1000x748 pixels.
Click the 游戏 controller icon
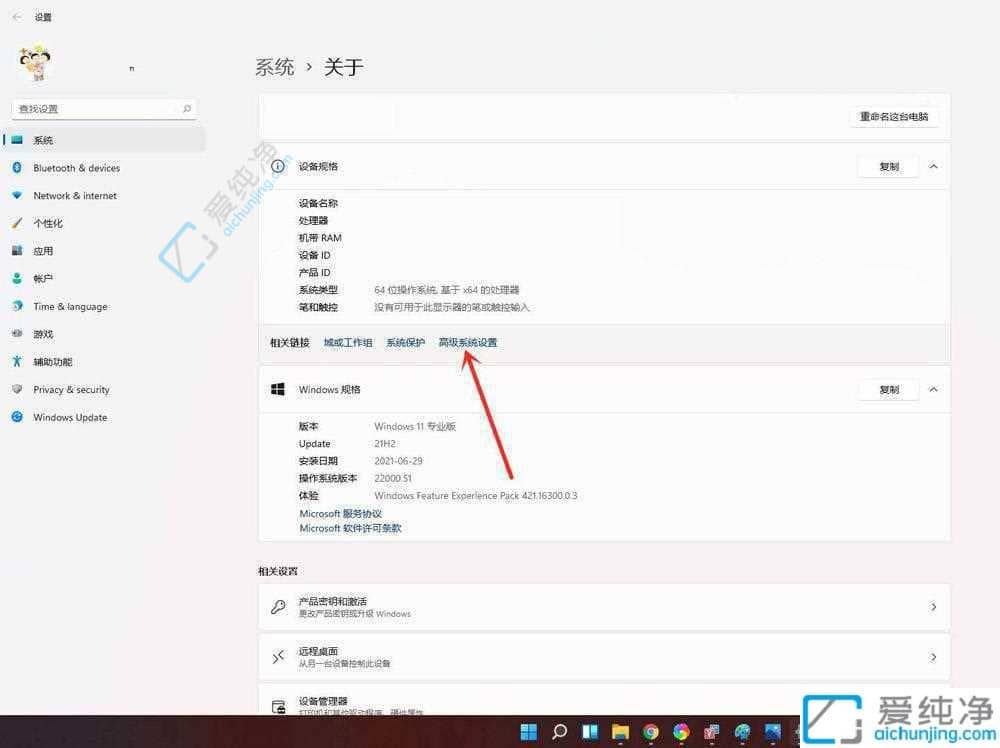17,334
